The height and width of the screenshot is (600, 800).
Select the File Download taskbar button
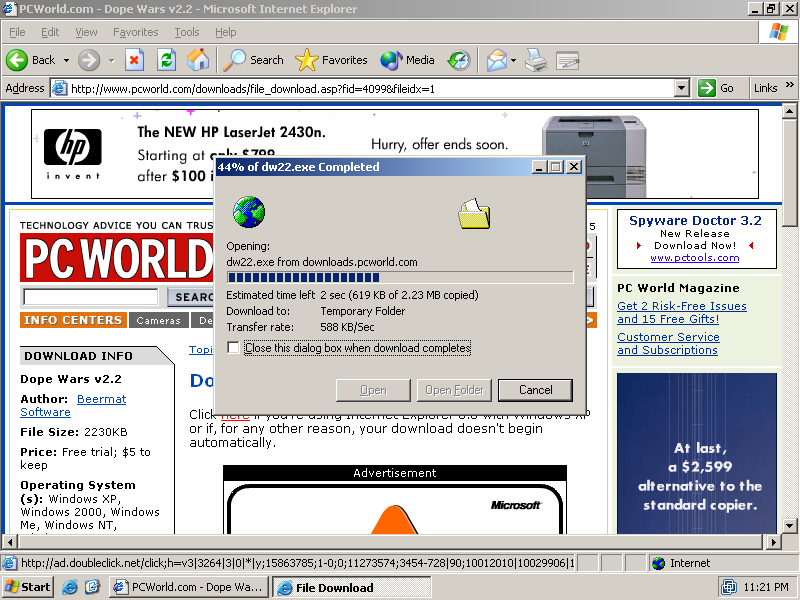(352, 587)
